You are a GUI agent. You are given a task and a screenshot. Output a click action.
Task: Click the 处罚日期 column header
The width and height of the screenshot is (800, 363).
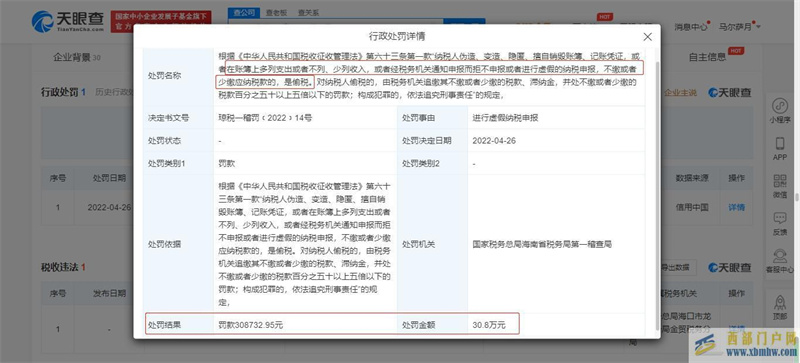[x=109, y=178]
